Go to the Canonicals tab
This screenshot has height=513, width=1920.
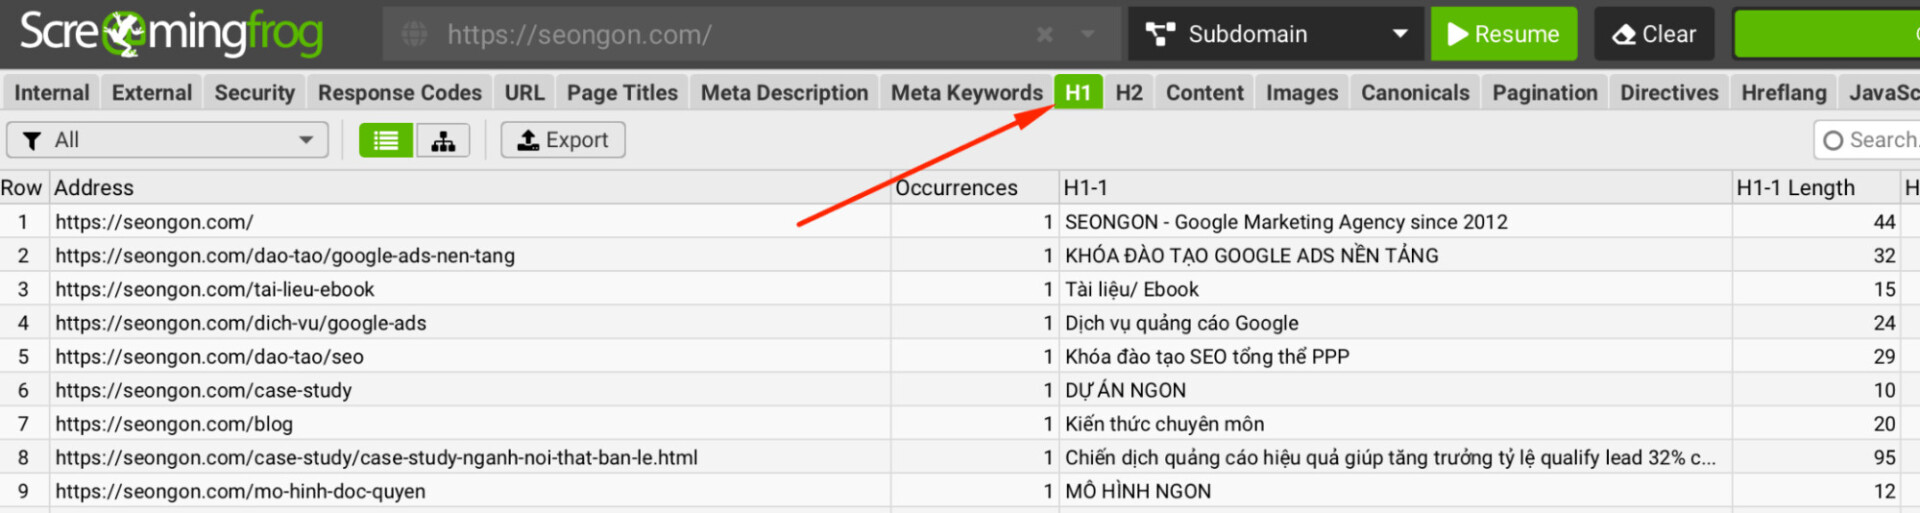tap(1415, 92)
